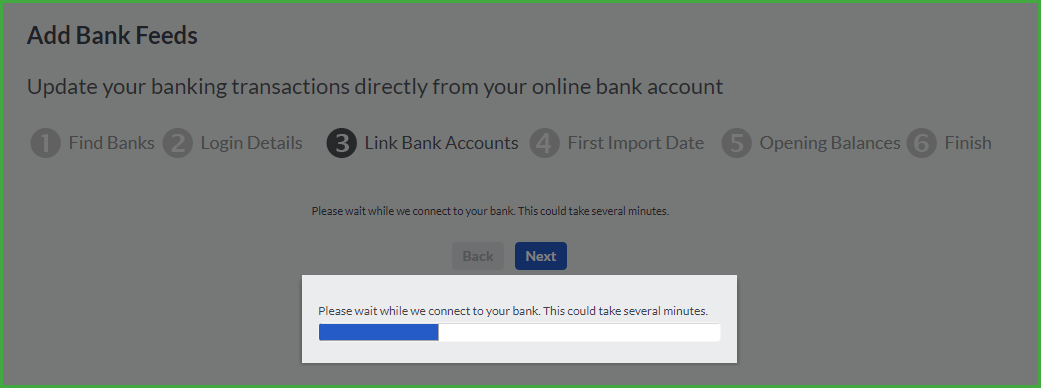Click the 'Update your banking transactions' subtitle
Screen dimensions: 1041x388
tap(375, 87)
